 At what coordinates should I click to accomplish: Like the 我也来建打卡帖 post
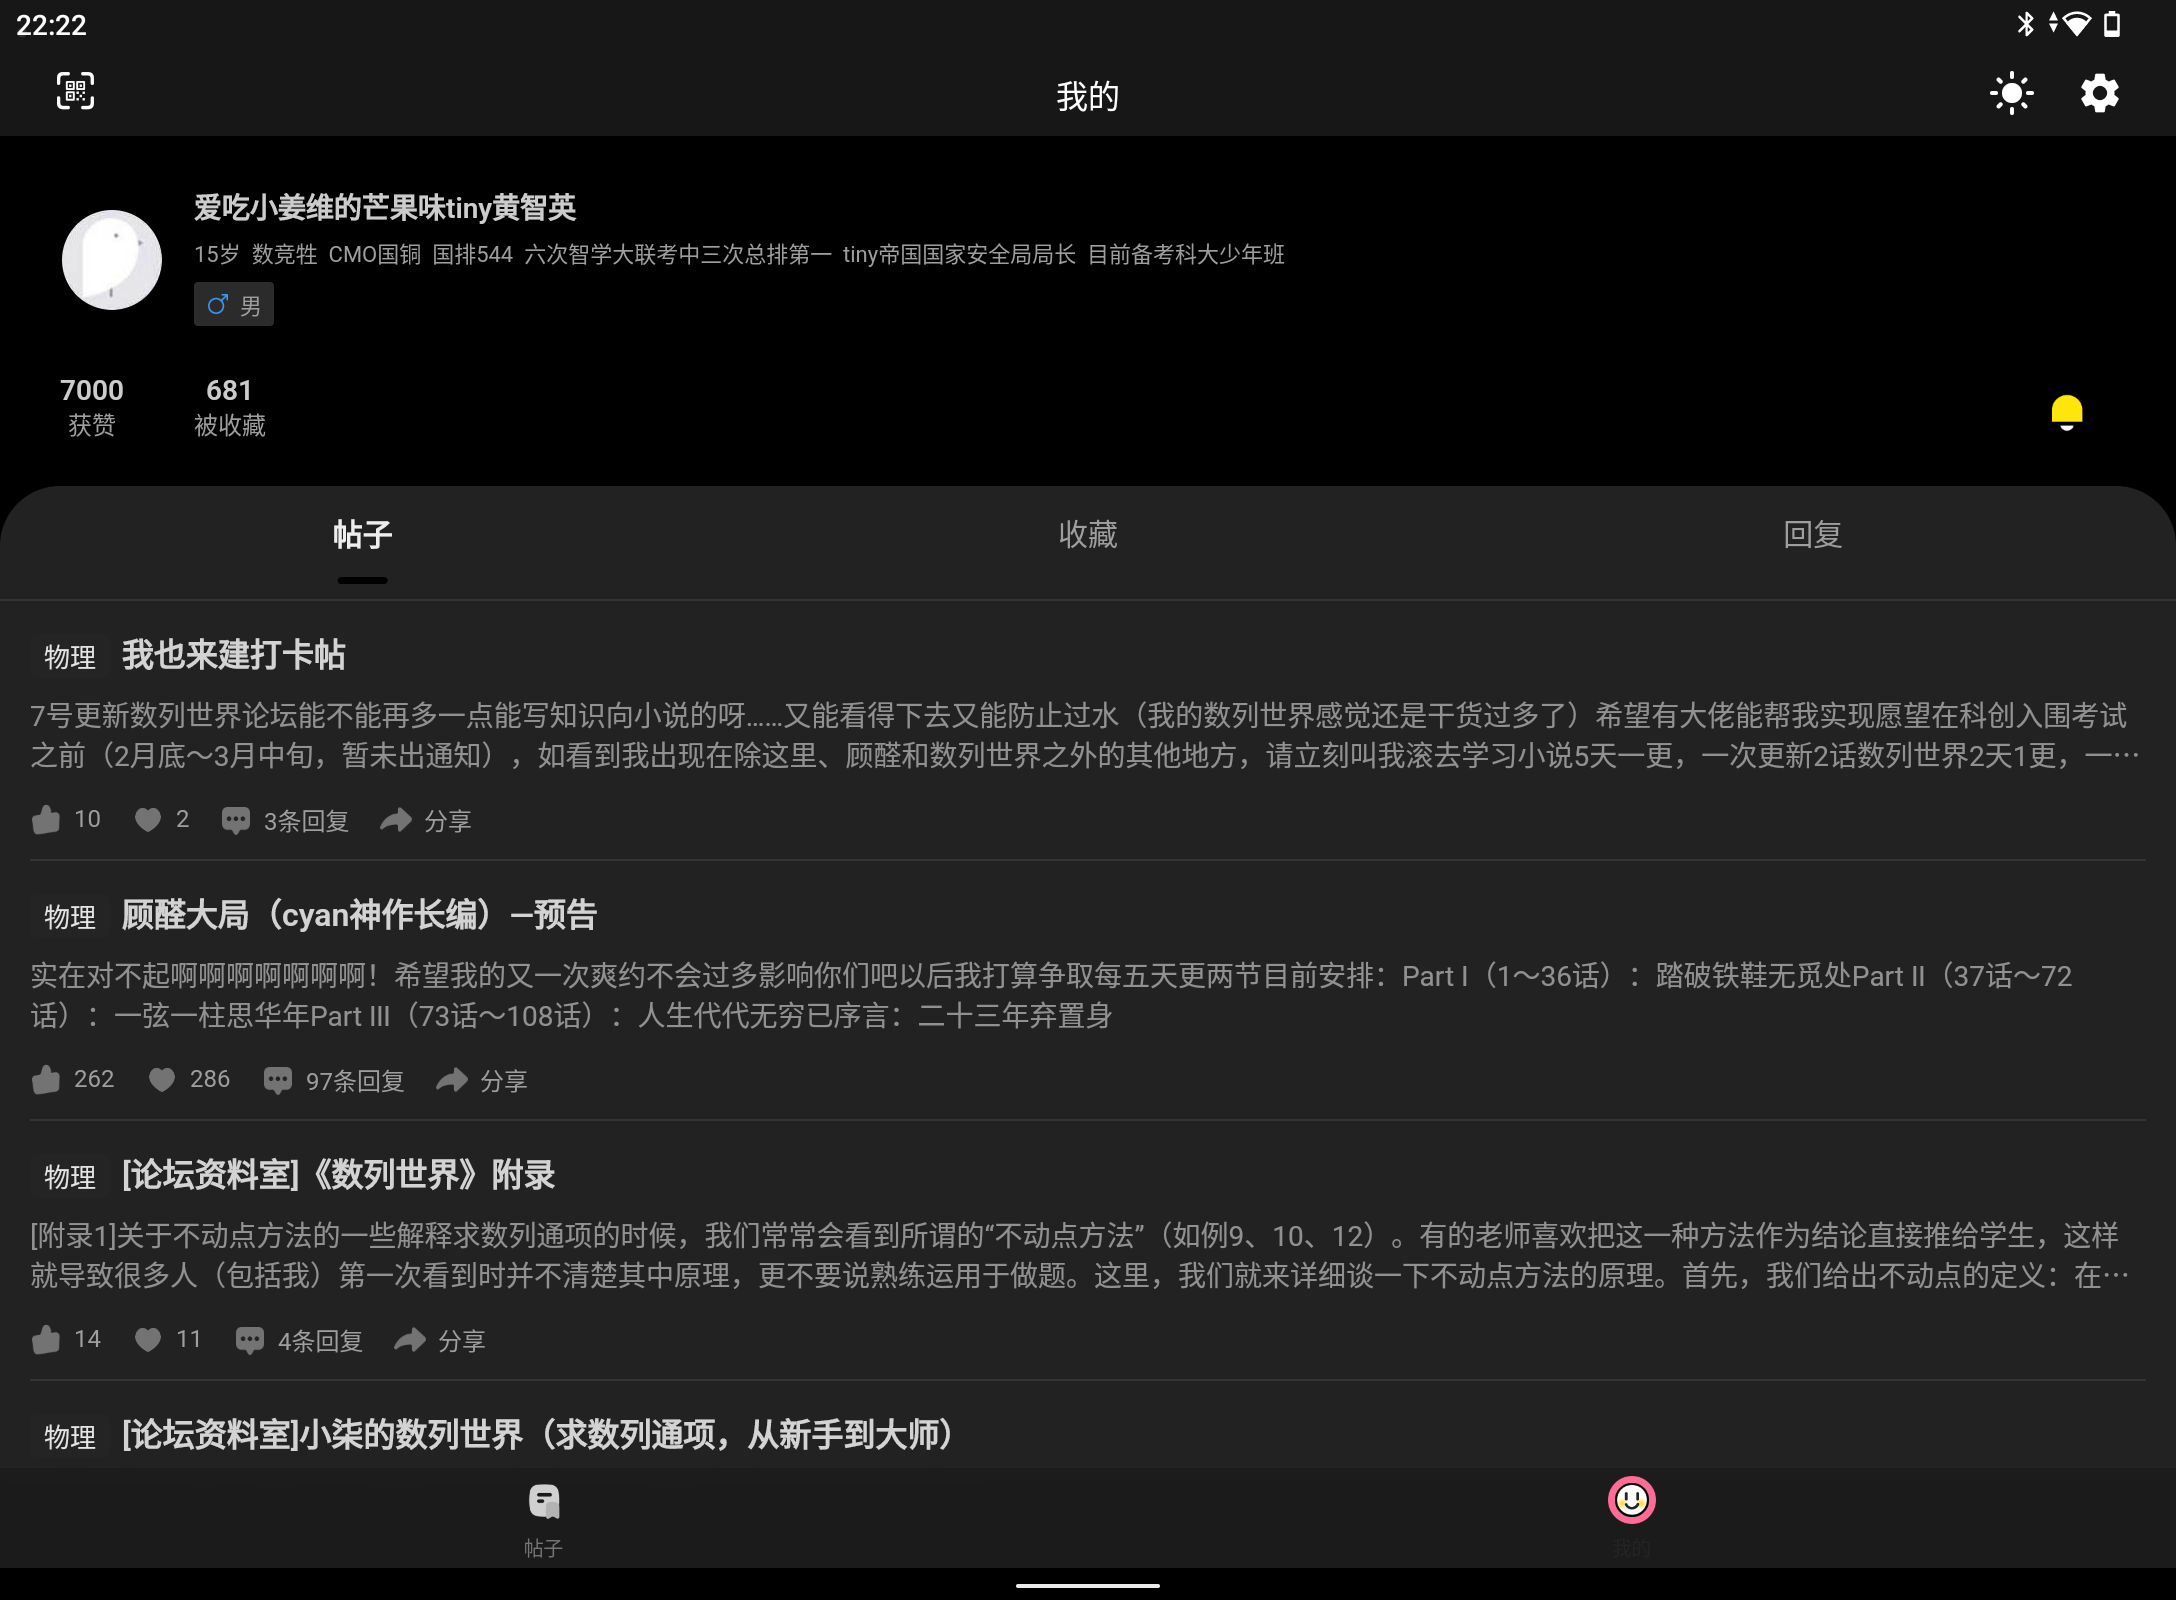pyautogui.click(x=47, y=820)
